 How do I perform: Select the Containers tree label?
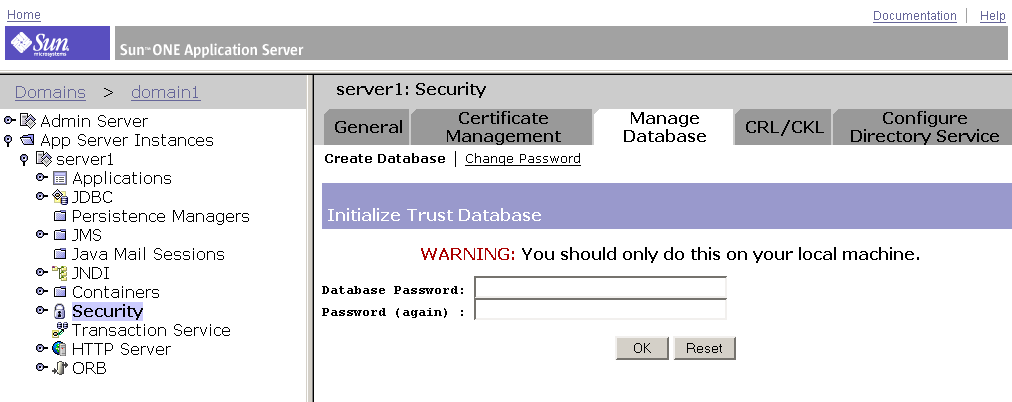pos(116,292)
